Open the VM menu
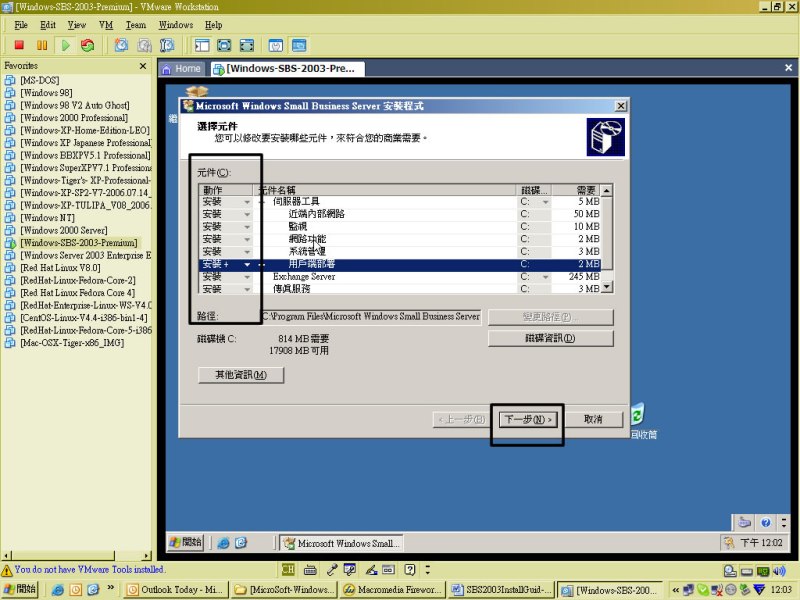Viewport: 800px width, 600px height. click(106, 25)
